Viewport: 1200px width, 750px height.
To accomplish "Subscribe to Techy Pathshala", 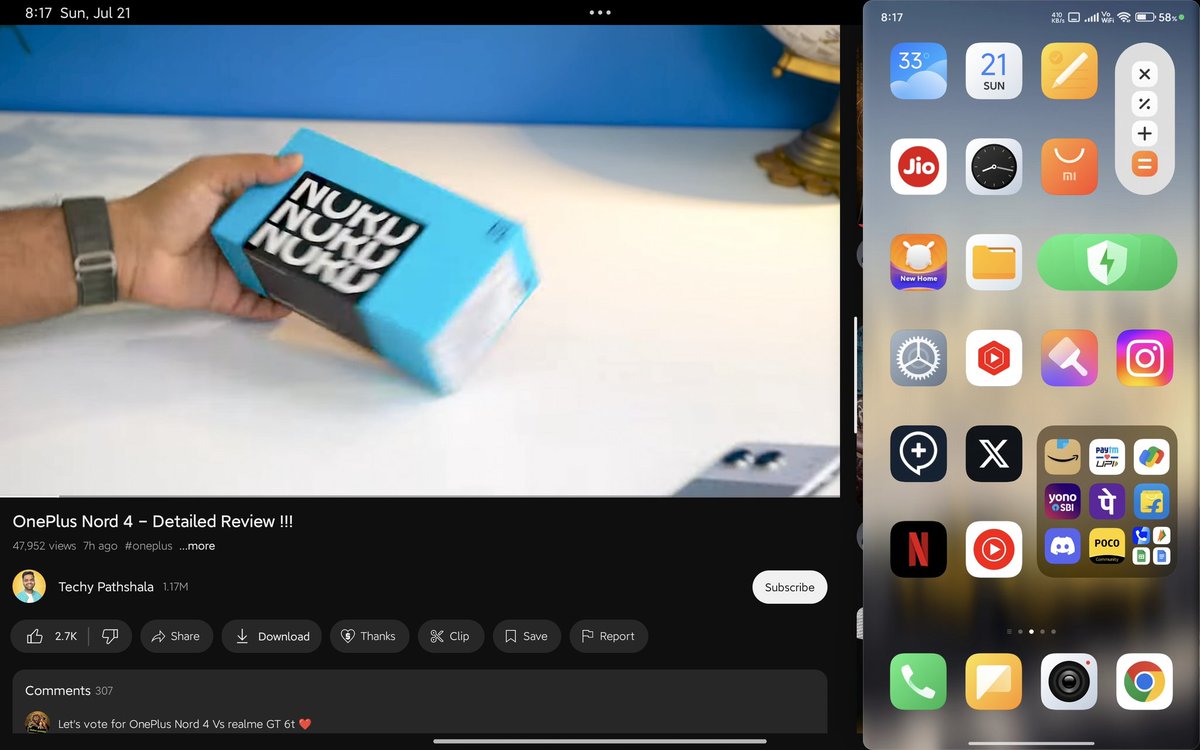I will (790, 587).
